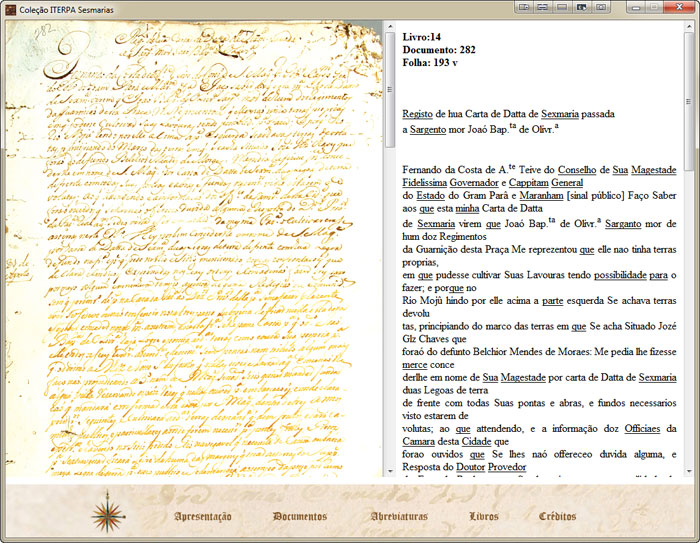The image size is (700, 543).
Task: Open the Abreviaturas page
Action: 398,517
